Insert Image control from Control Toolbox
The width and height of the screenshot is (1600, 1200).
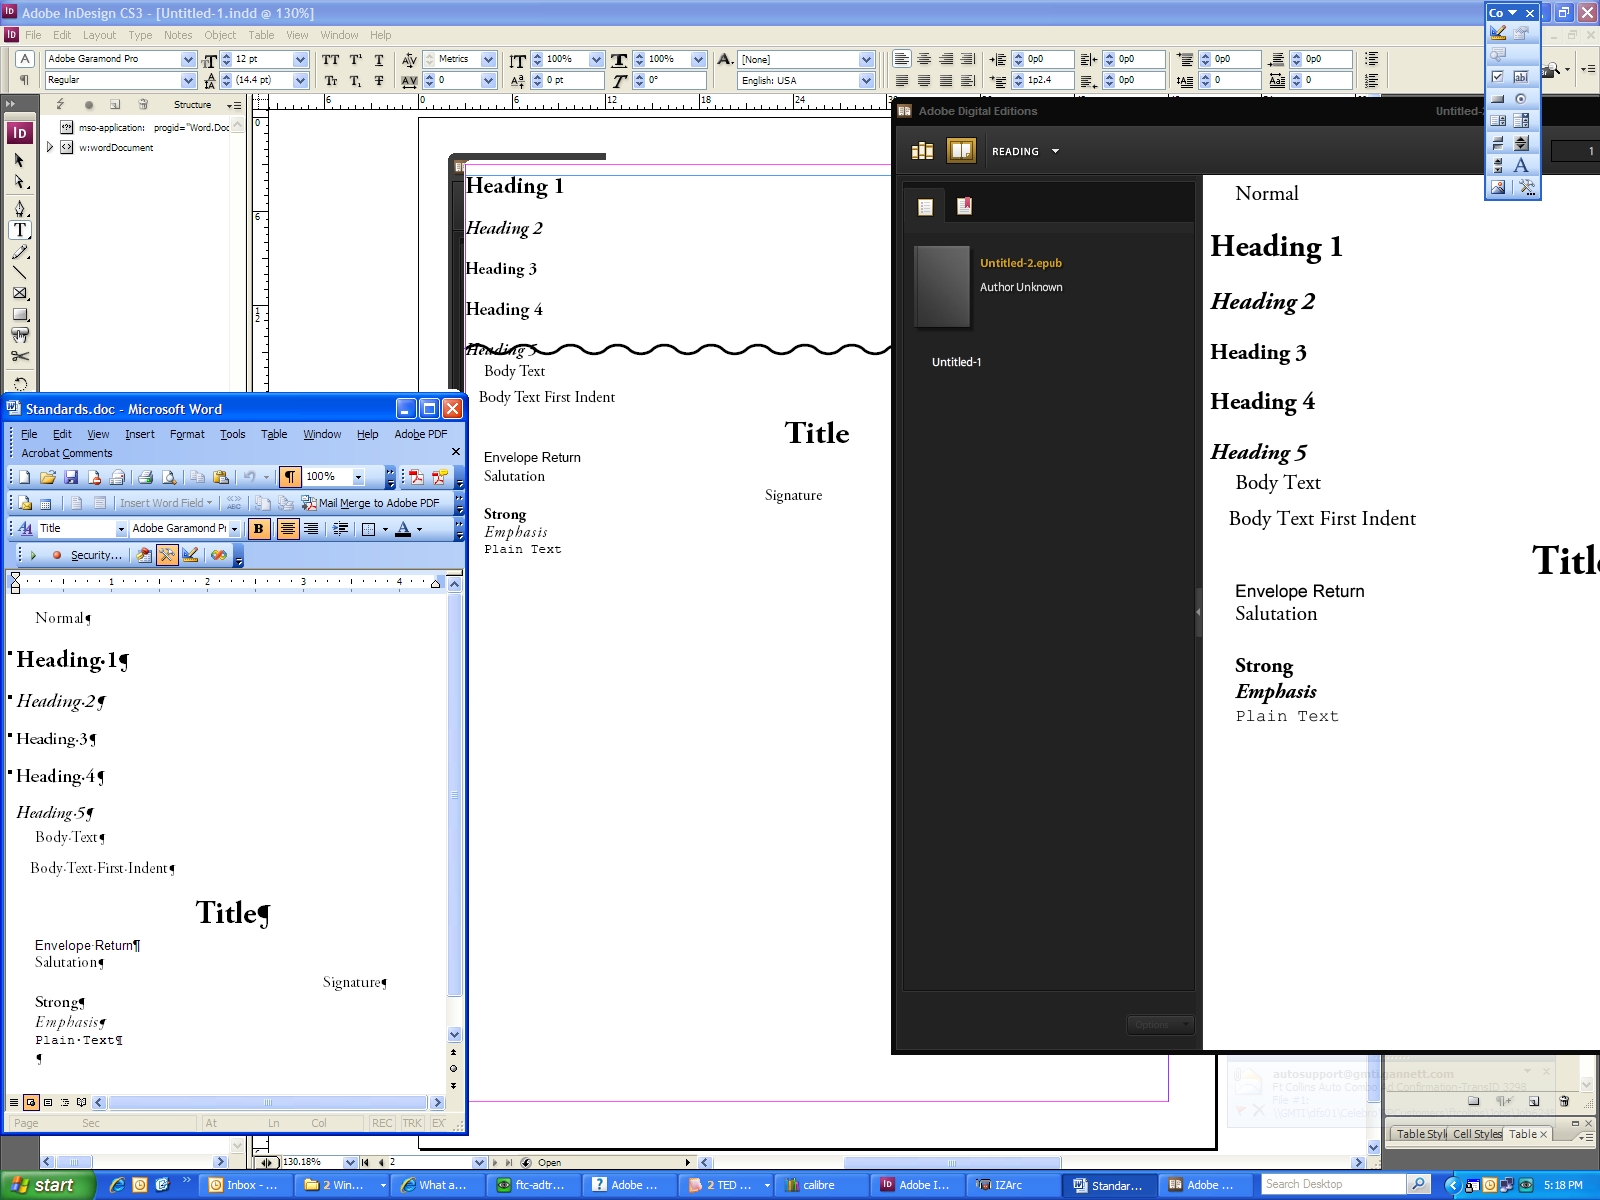pyautogui.click(x=1498, y=187)
